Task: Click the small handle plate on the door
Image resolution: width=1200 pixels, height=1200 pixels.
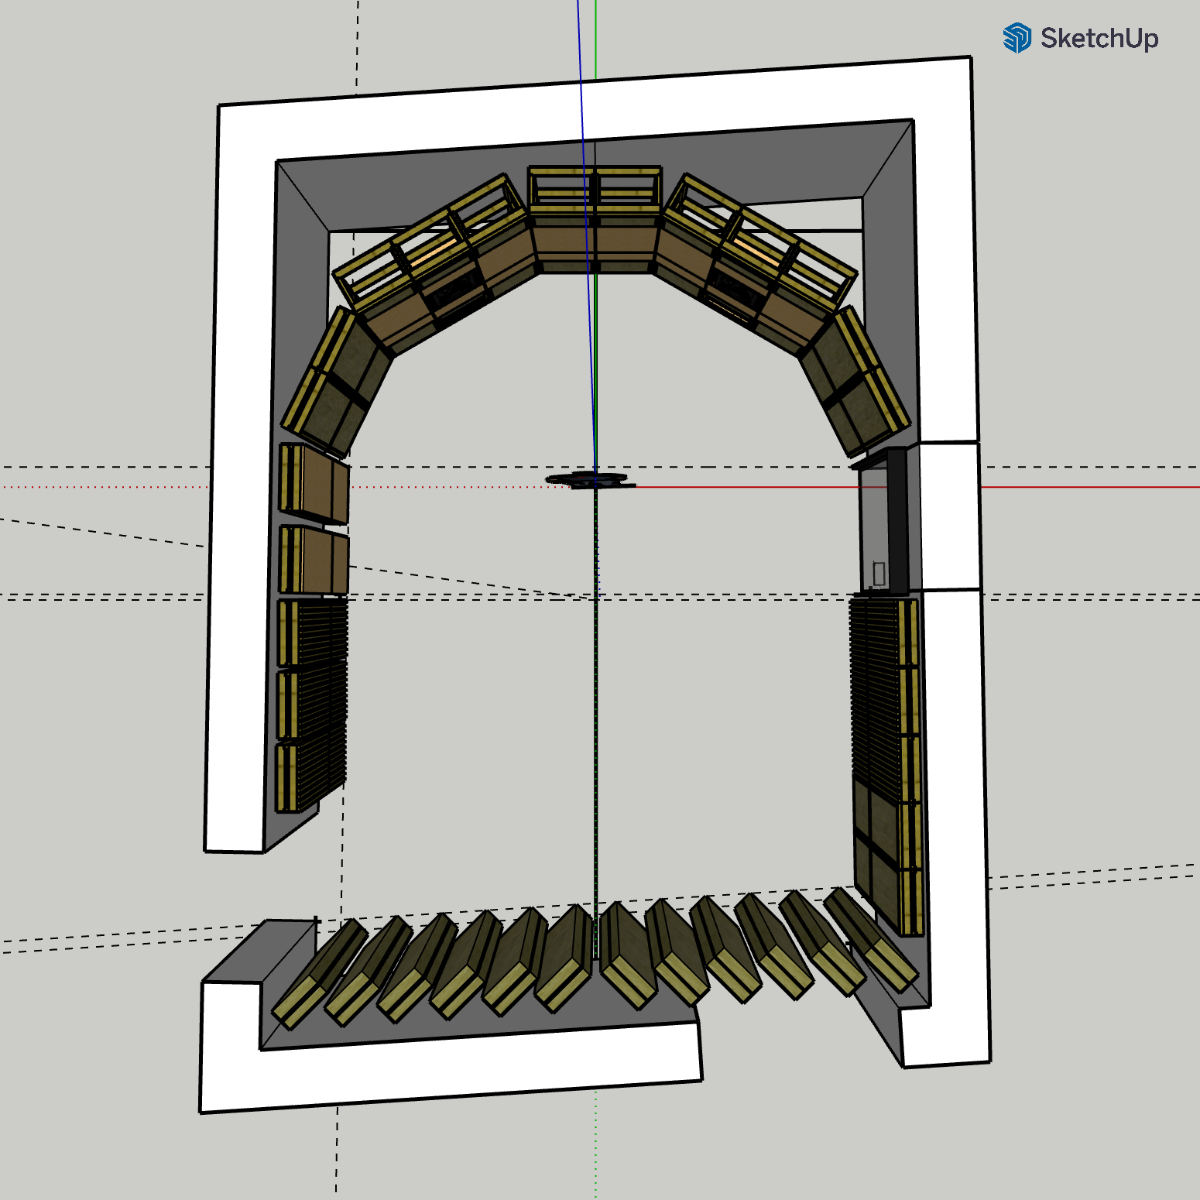Action: click(878, 572)
